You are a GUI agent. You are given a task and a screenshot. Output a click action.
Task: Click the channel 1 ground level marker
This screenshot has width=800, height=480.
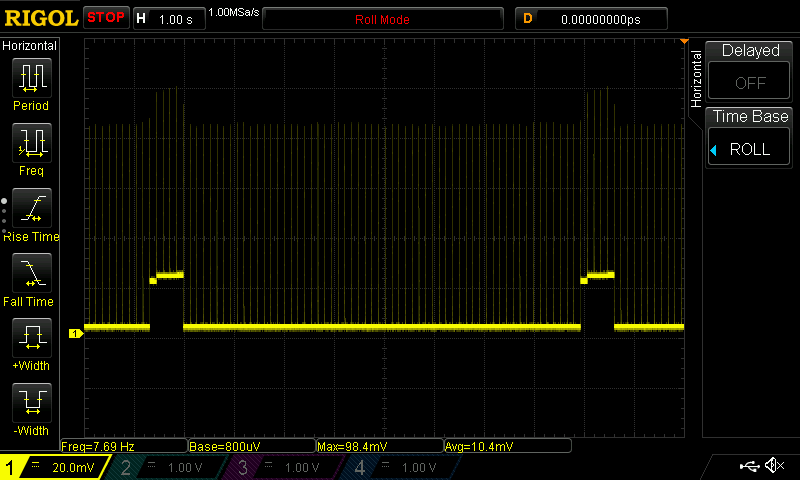tap(76, 334)
